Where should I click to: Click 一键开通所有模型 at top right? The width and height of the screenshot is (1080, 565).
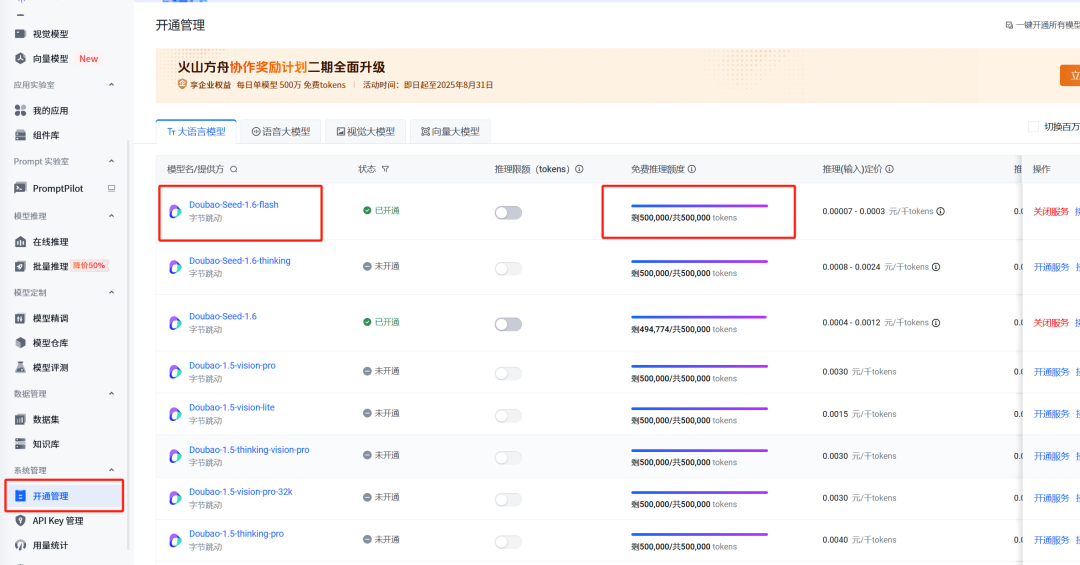tap(1042, 25)
